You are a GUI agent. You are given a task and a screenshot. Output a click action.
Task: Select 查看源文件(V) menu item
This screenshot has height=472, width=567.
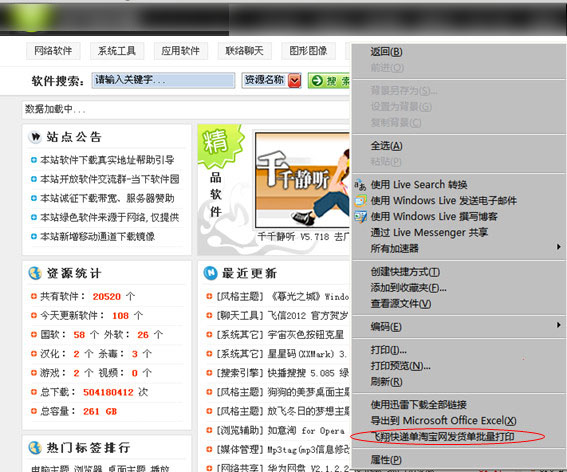[x=401, y=304]
